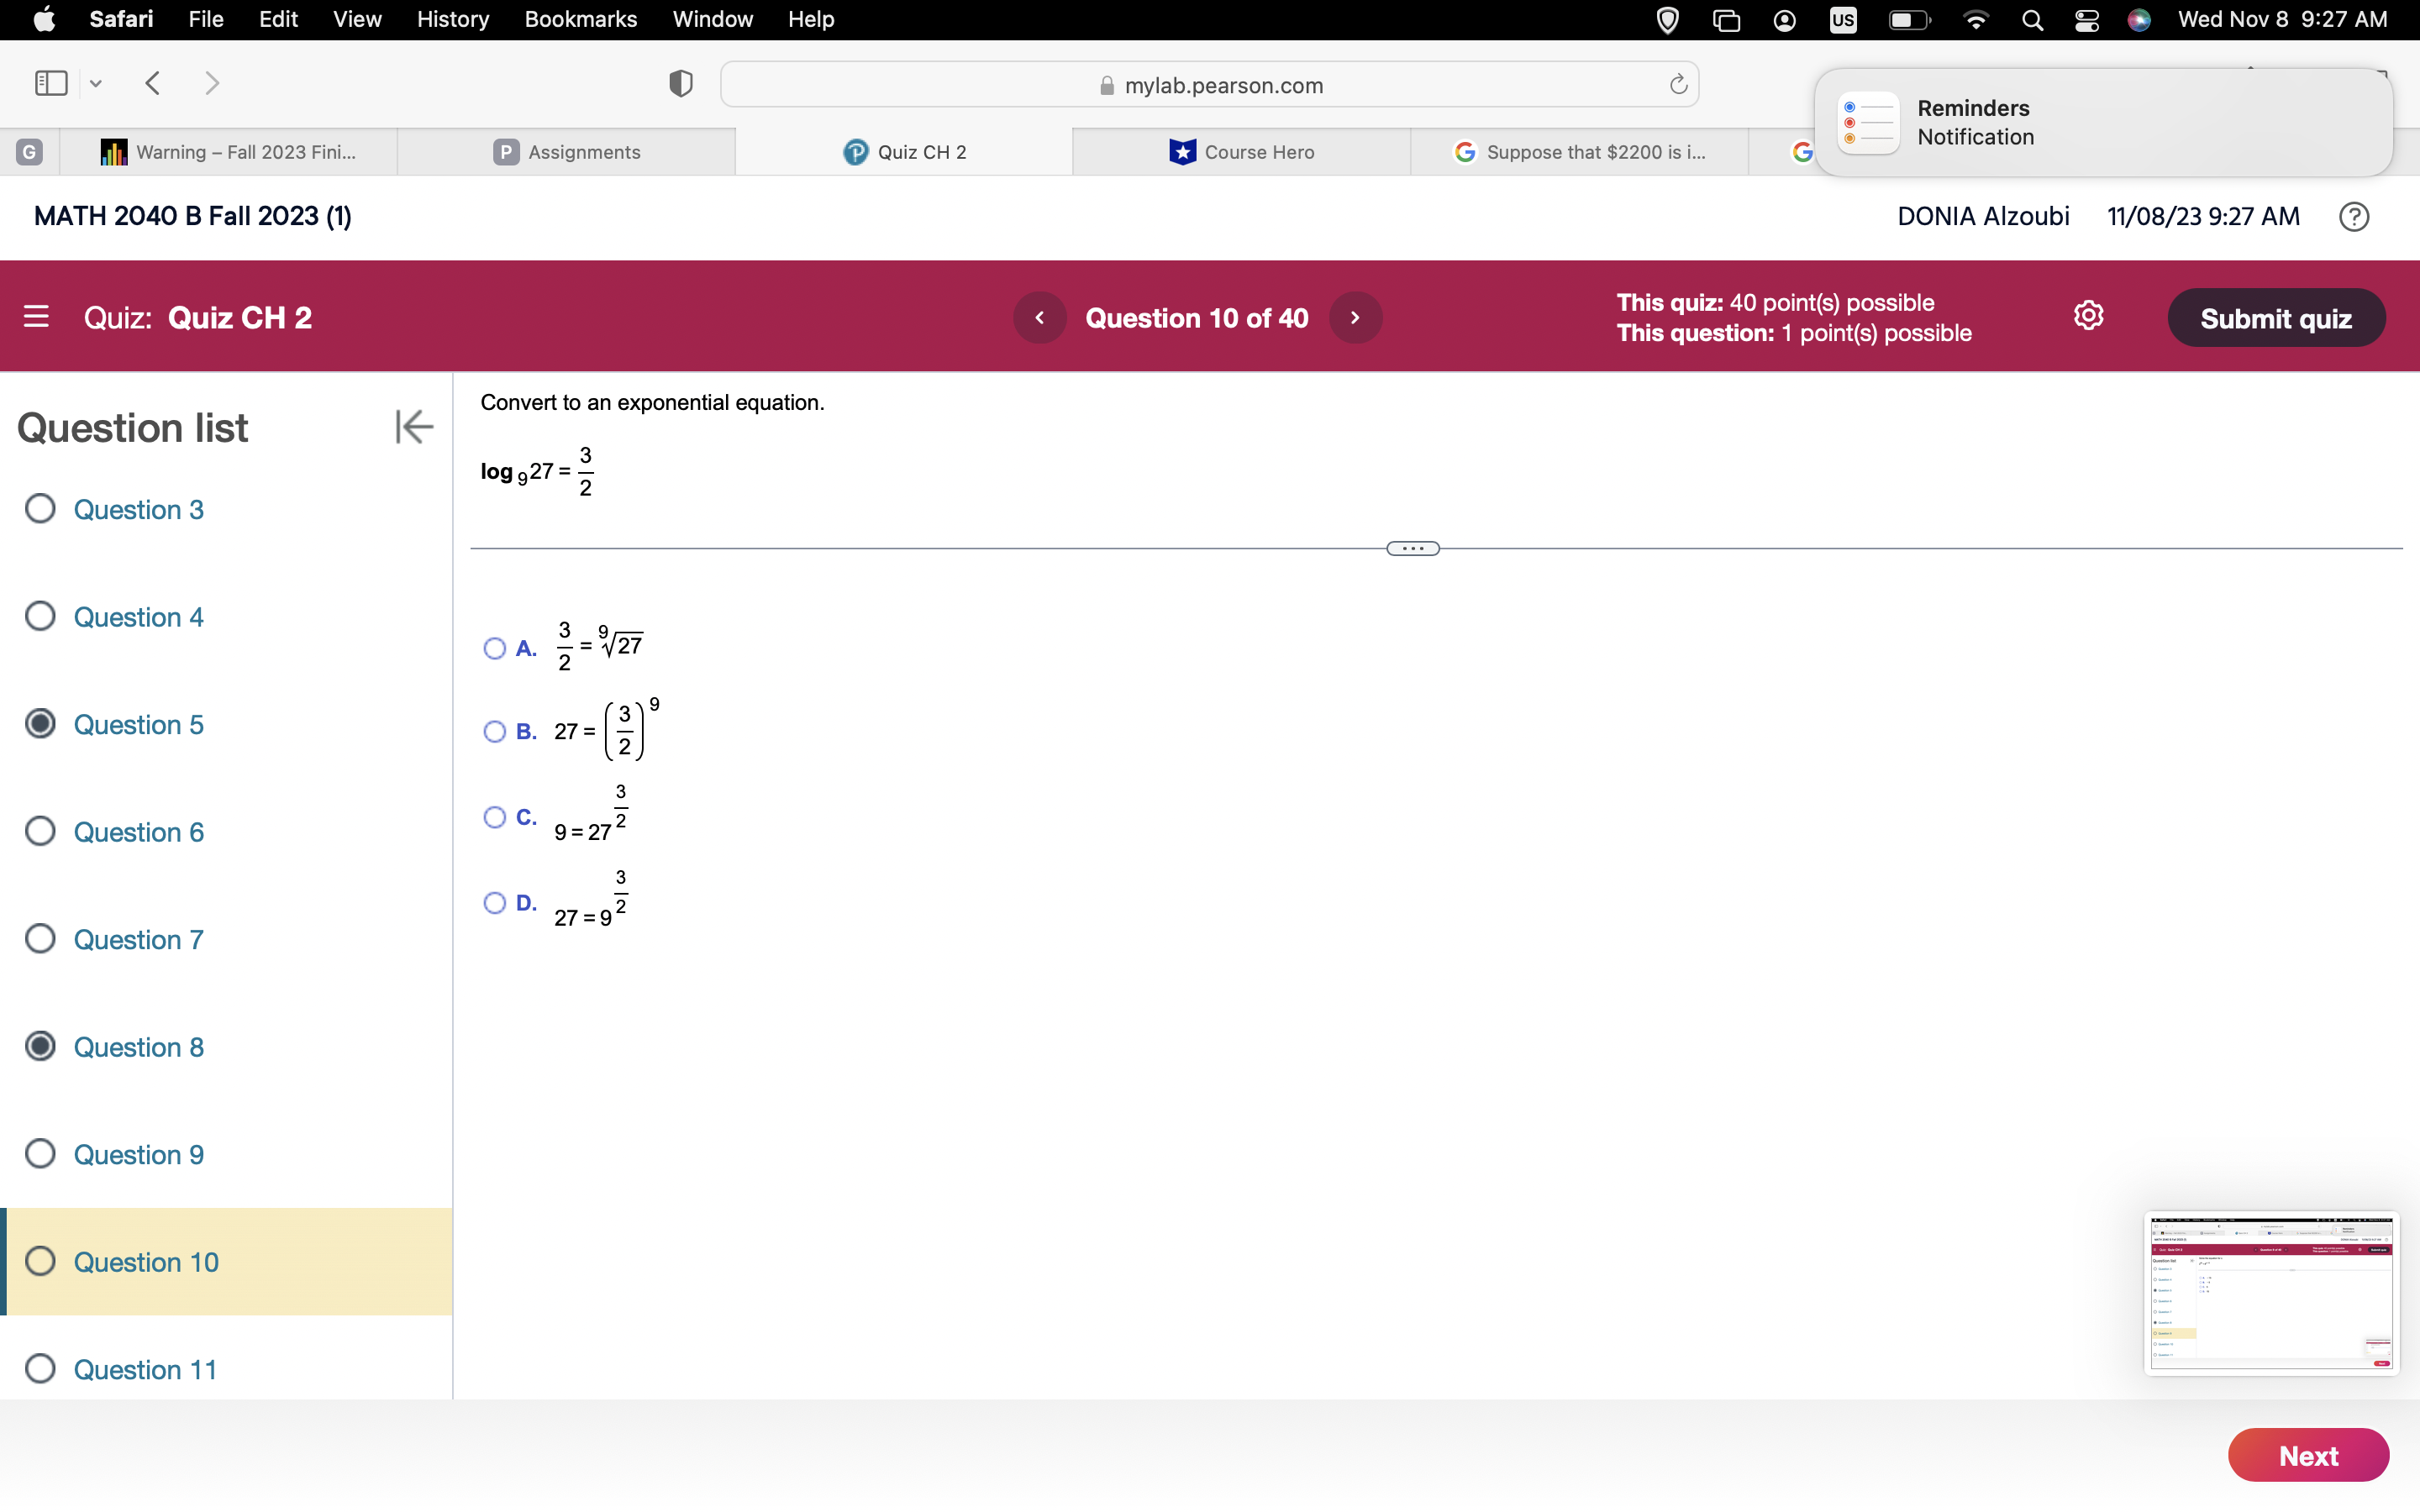The height and width of the screenshot is (1512, 2420).
Task: Open the Bookmarks menu
Action: tap(581, 19)
